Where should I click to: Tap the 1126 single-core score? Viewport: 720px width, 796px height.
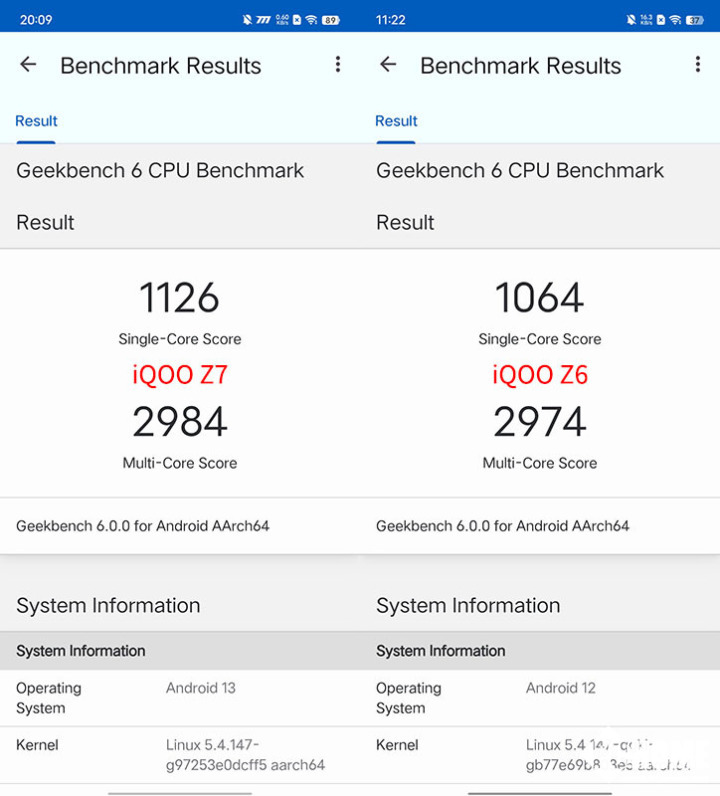tap(180, 298)
